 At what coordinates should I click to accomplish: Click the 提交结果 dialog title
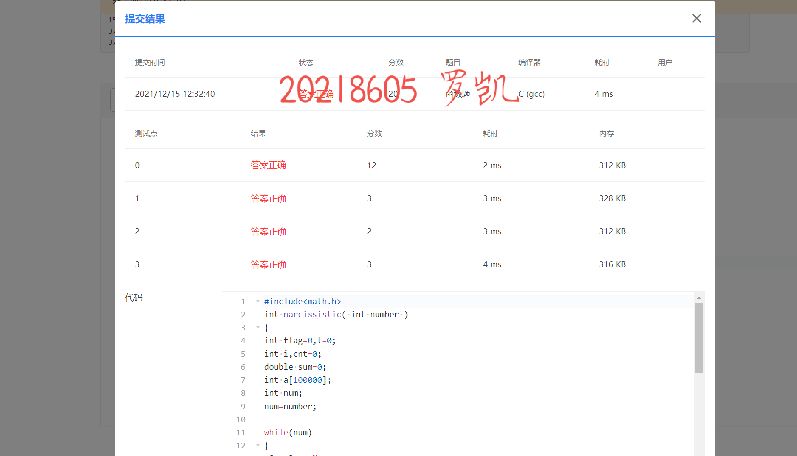click(145, 19)
